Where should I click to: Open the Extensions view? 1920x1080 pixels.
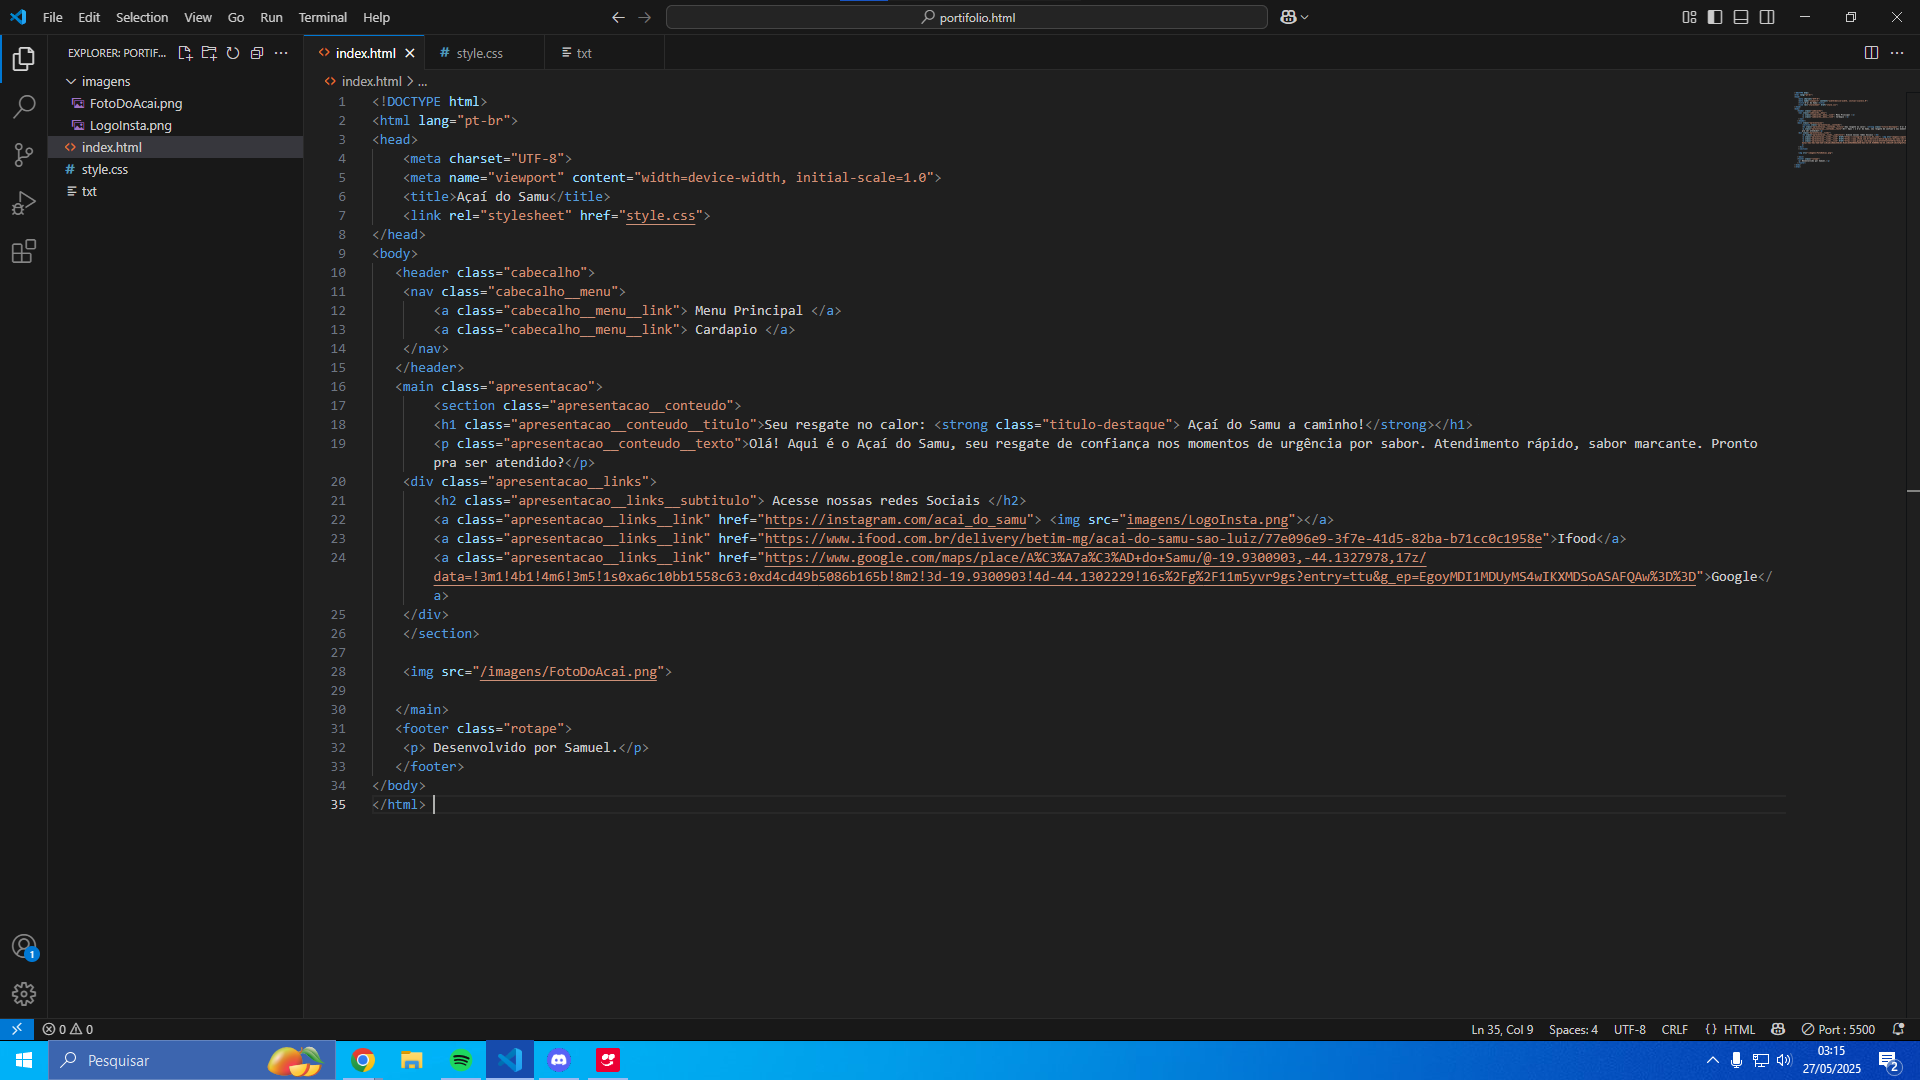(24, 251)
